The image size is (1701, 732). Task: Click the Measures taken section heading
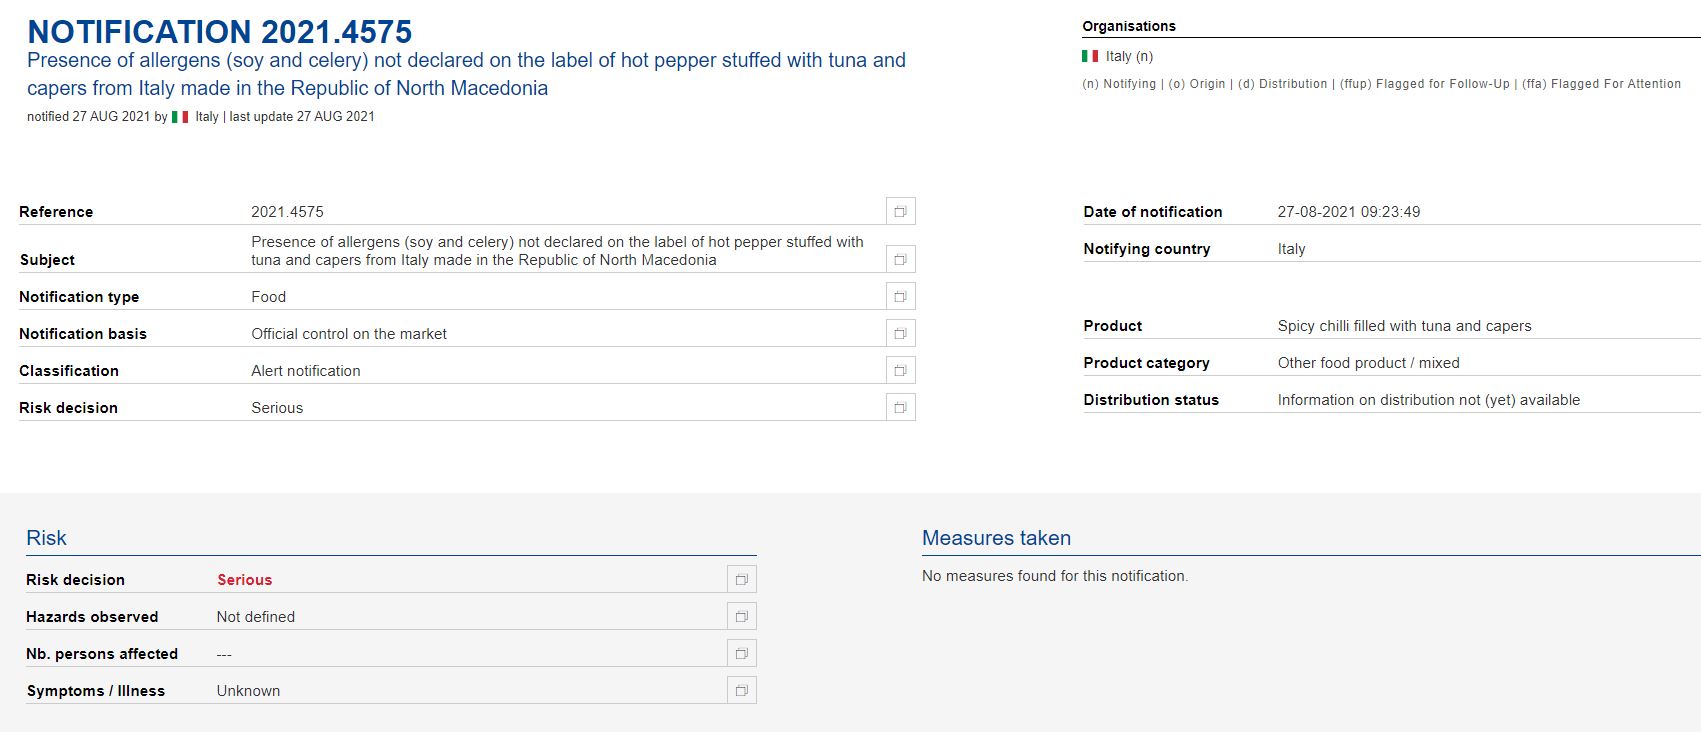point(996,538)
